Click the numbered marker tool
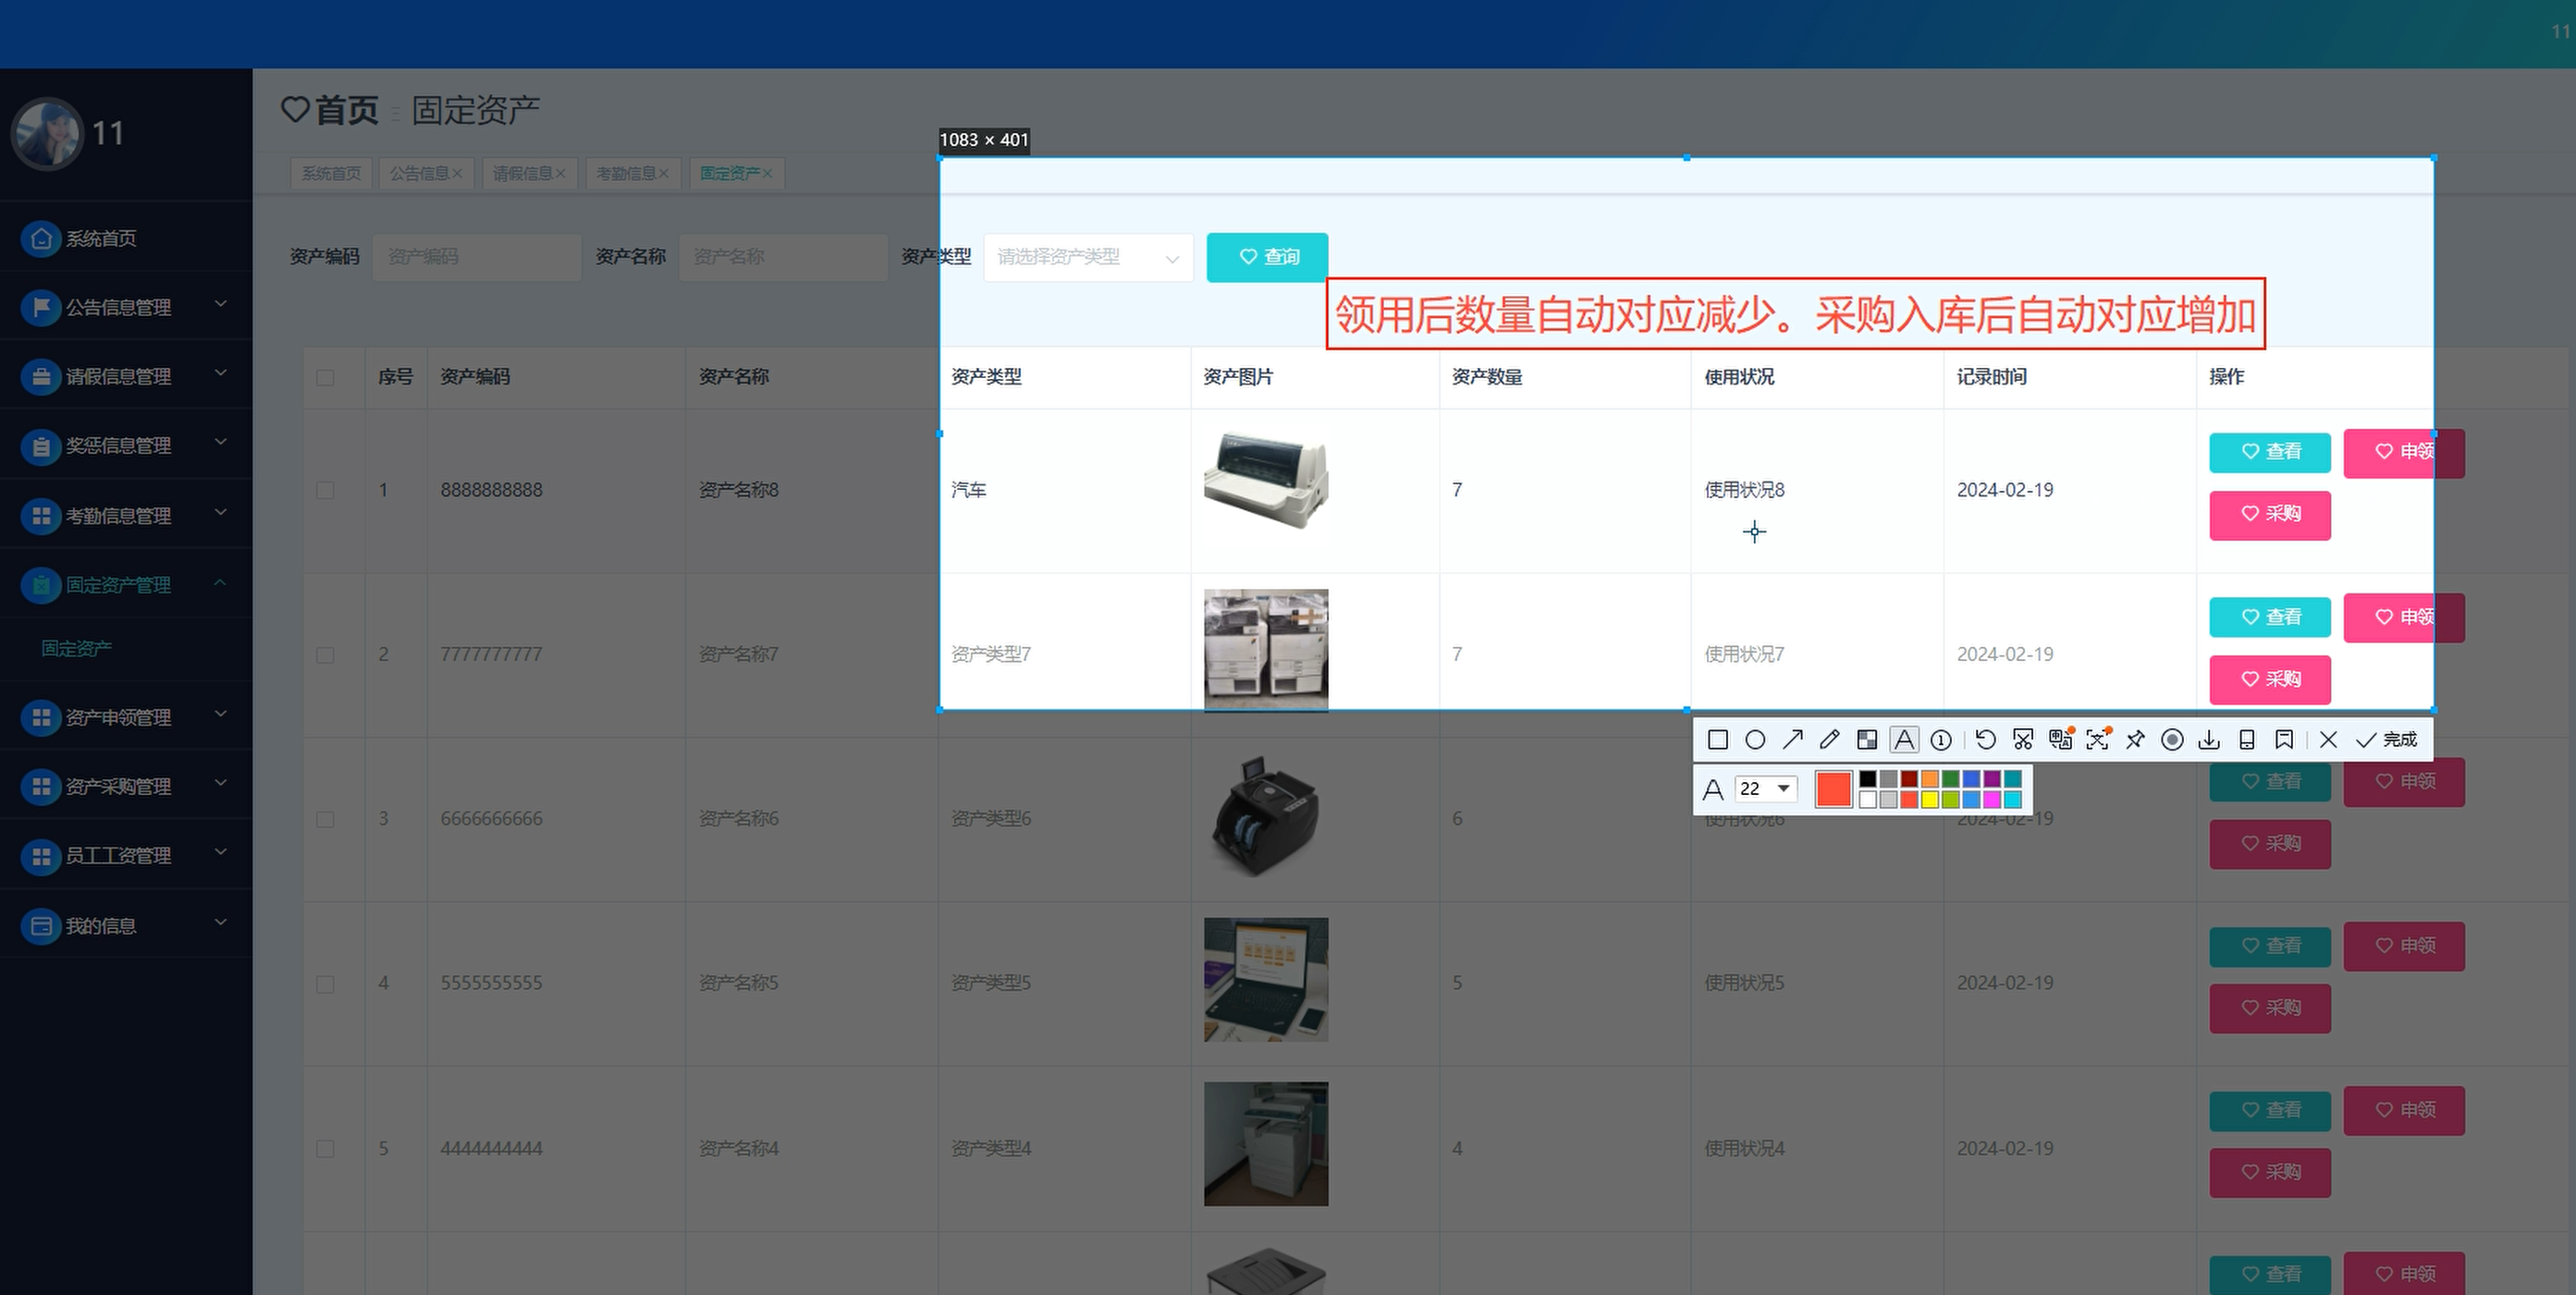Viewport: 2576px width, 1295px height. (x=1941, y=739)
